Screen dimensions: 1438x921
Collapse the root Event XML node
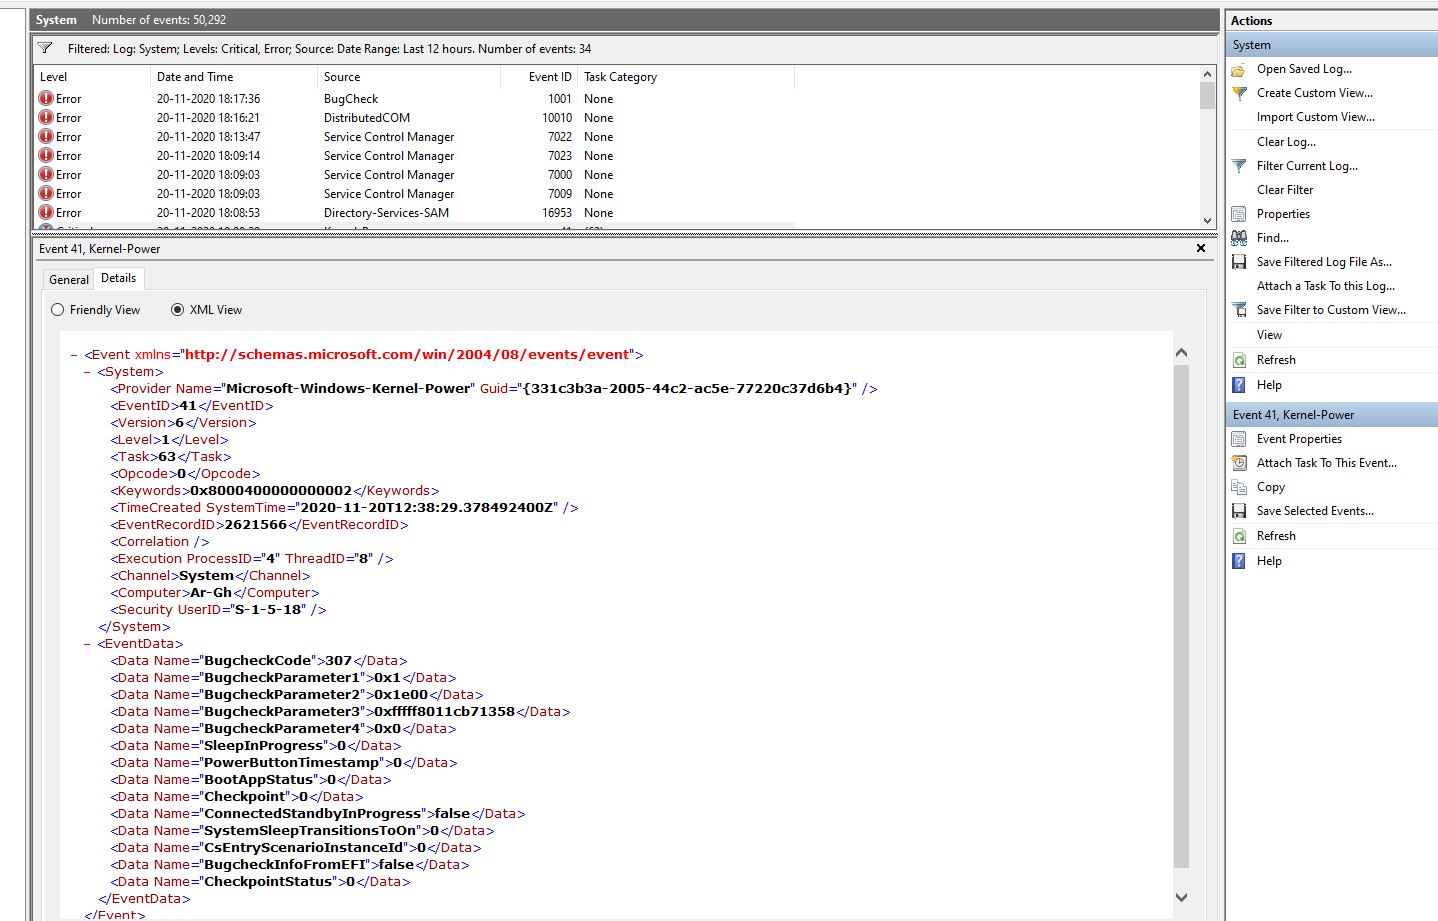(x=74, y=355)
